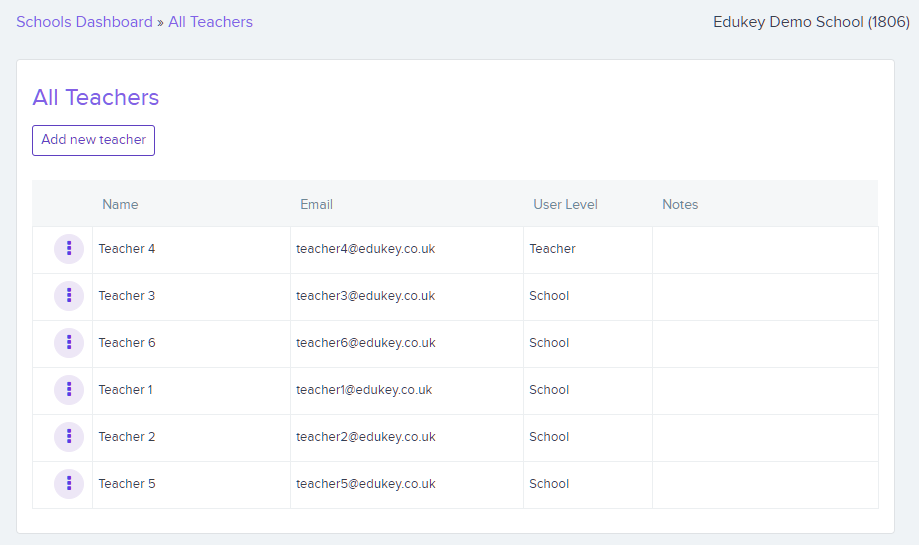The width and height of the screenshot is (919, 545).
Task: Open the actions menu for Teacher 2
Action: (69, 437)
